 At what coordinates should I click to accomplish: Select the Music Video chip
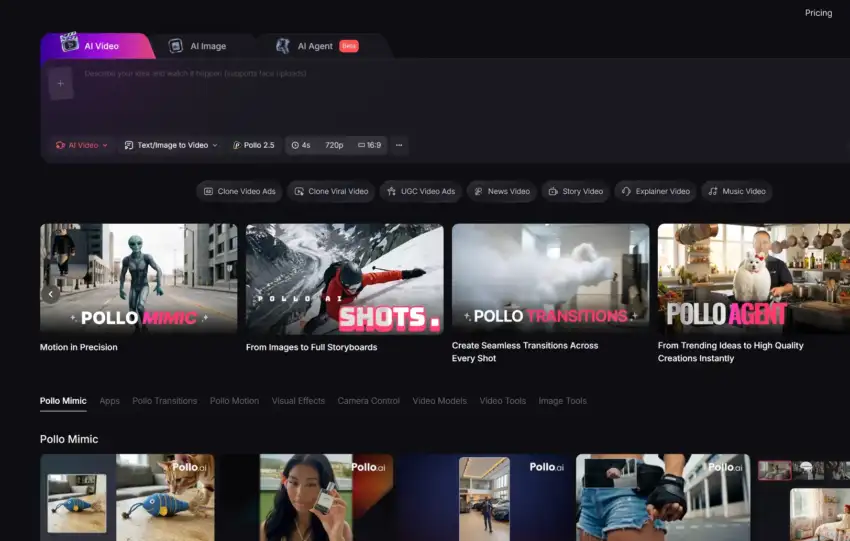(x=737, y=191)
